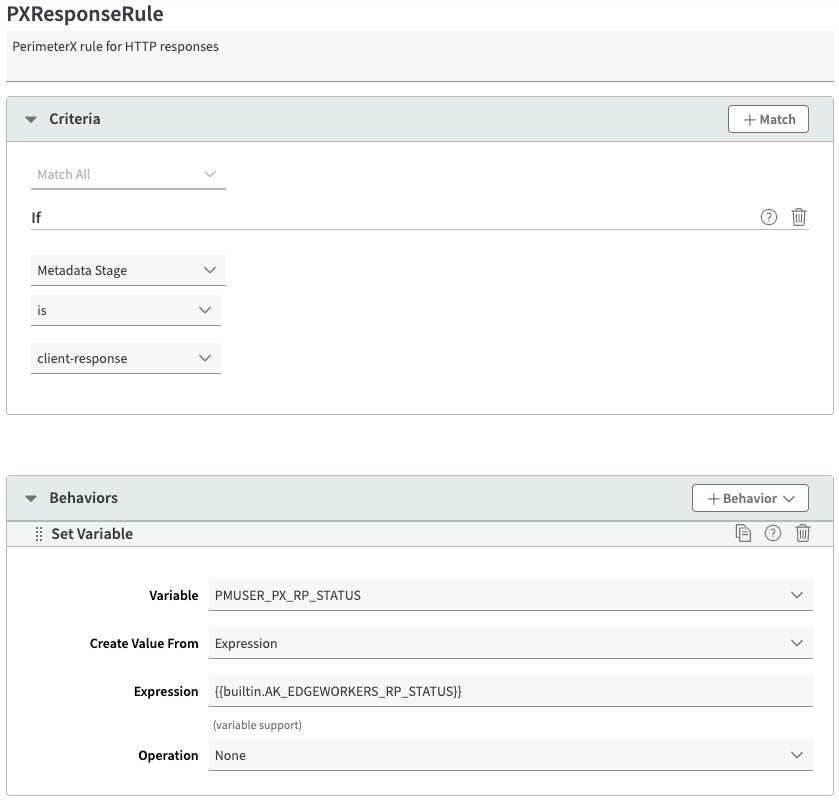Open help for Set Variable behavior
Viewport: 839px width, 803px height.
(773, 534)
